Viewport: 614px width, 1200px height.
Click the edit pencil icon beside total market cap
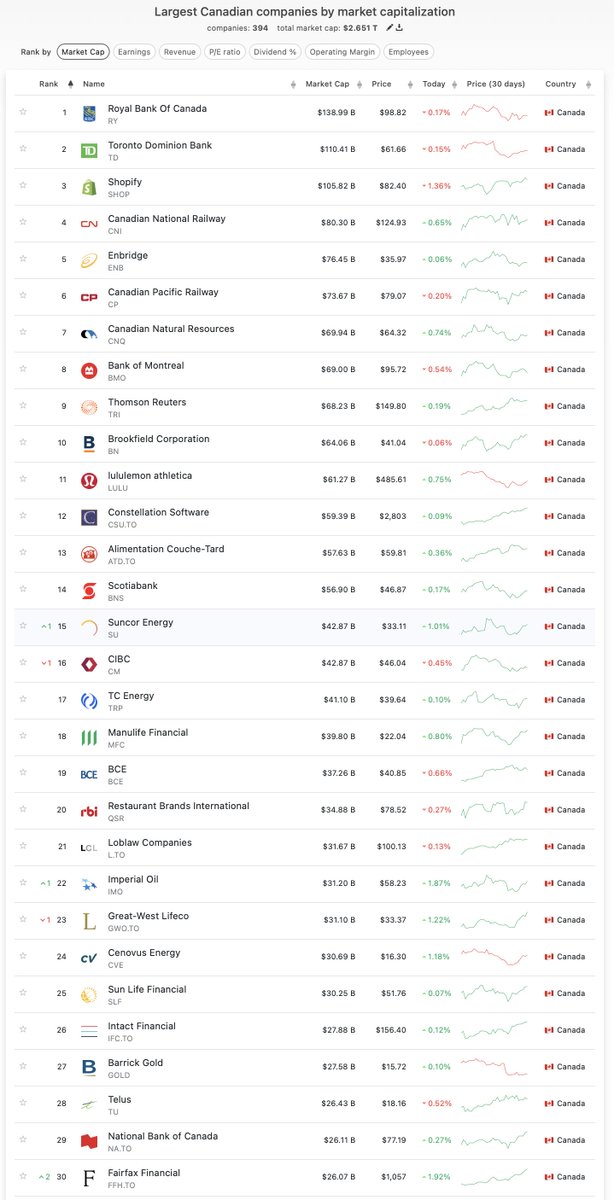pyautogui.click(x=389, y=28)
